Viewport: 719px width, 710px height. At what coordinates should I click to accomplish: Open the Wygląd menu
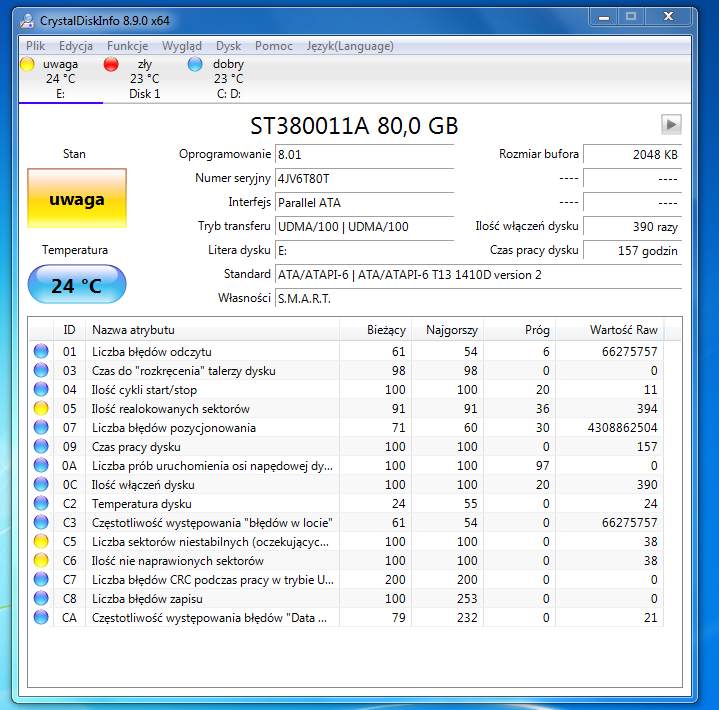point(182,46)
